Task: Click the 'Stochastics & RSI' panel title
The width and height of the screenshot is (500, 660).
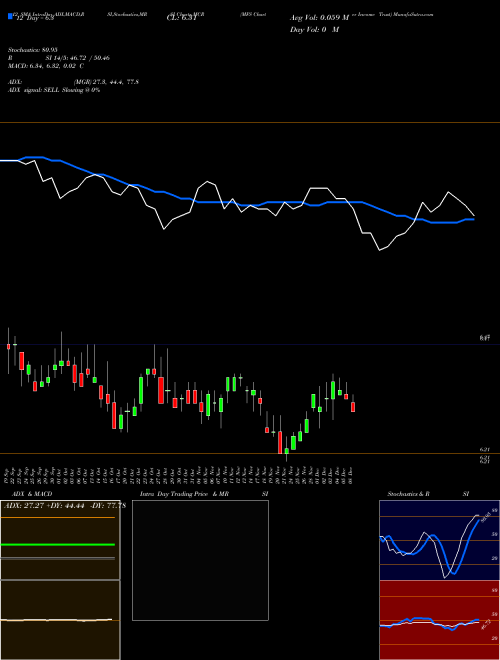Action: click(428, 494)
